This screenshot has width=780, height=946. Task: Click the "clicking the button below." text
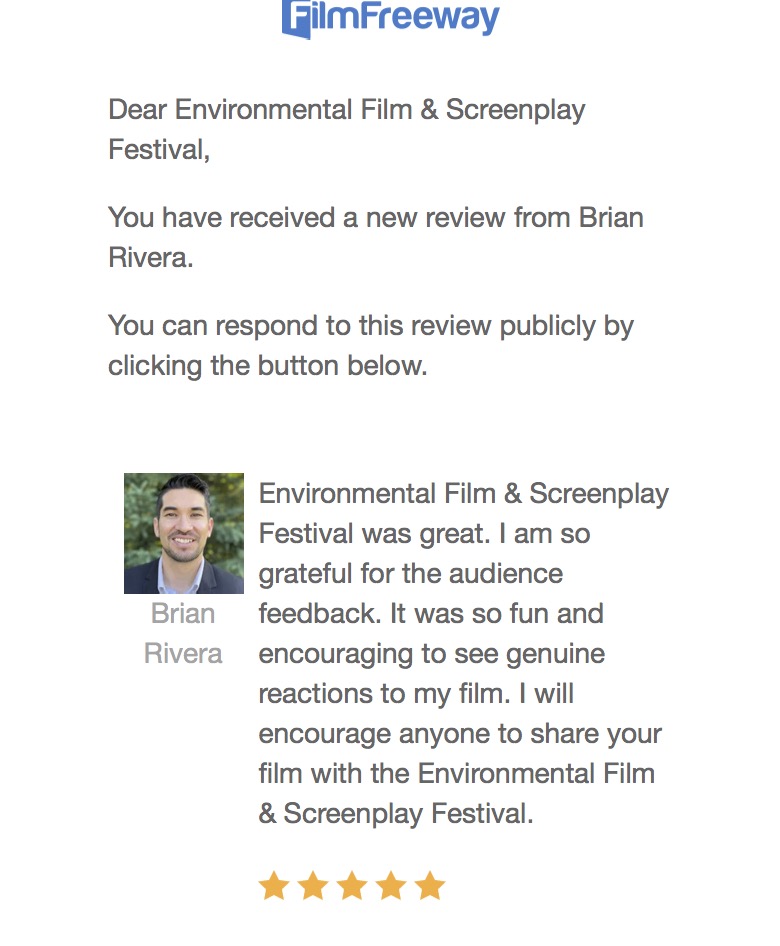(x=268, y=366)
